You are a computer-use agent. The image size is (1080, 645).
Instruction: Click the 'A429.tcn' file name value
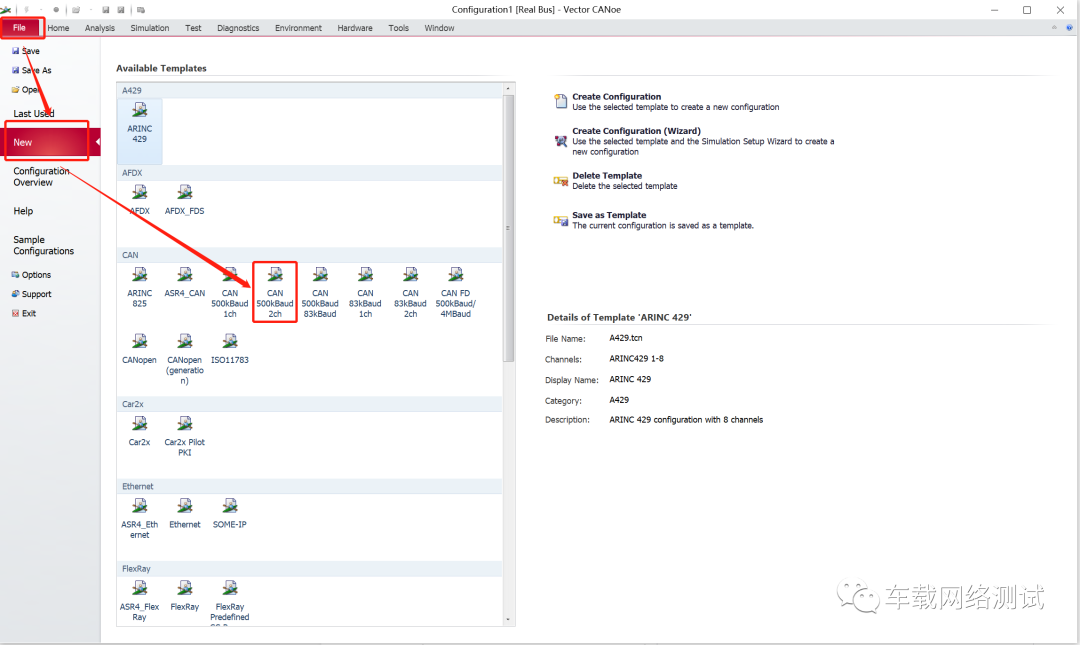(x=625, y=338)
